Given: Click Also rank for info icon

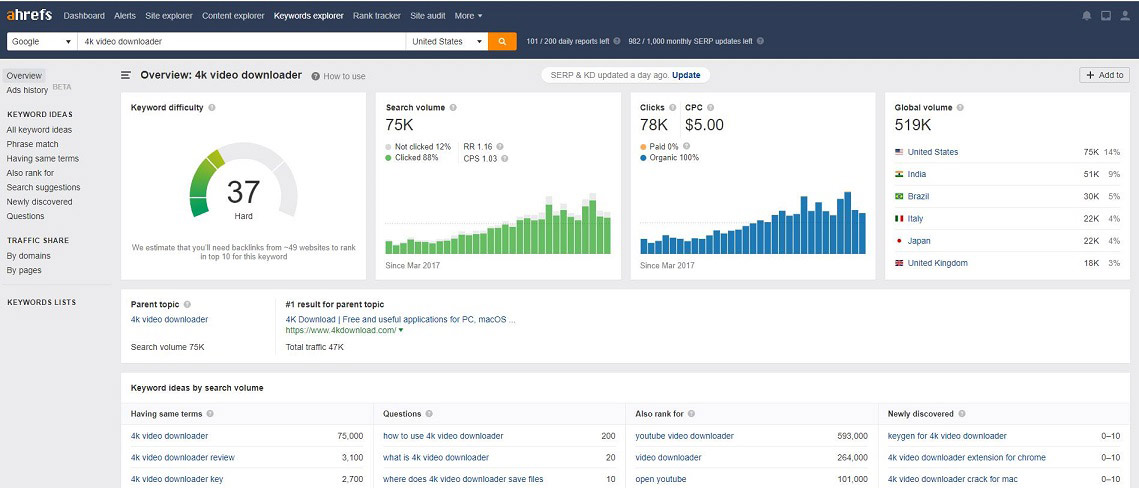Looking at the screenshot, I should click(x=692, y=414).
